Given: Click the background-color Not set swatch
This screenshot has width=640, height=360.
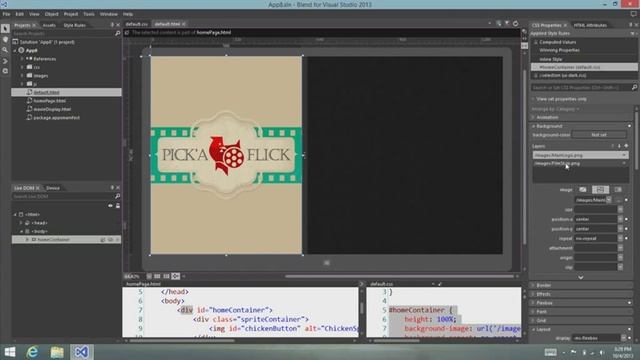Looking at the screenshot, I should tap(599, 135).
